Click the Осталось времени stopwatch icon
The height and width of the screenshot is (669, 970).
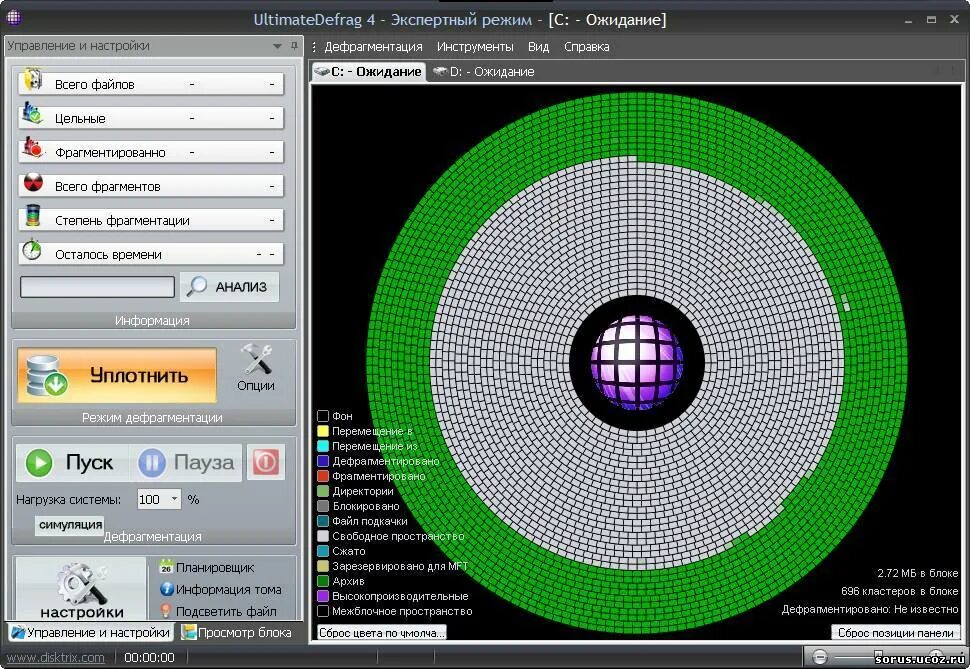pos(32,250)
